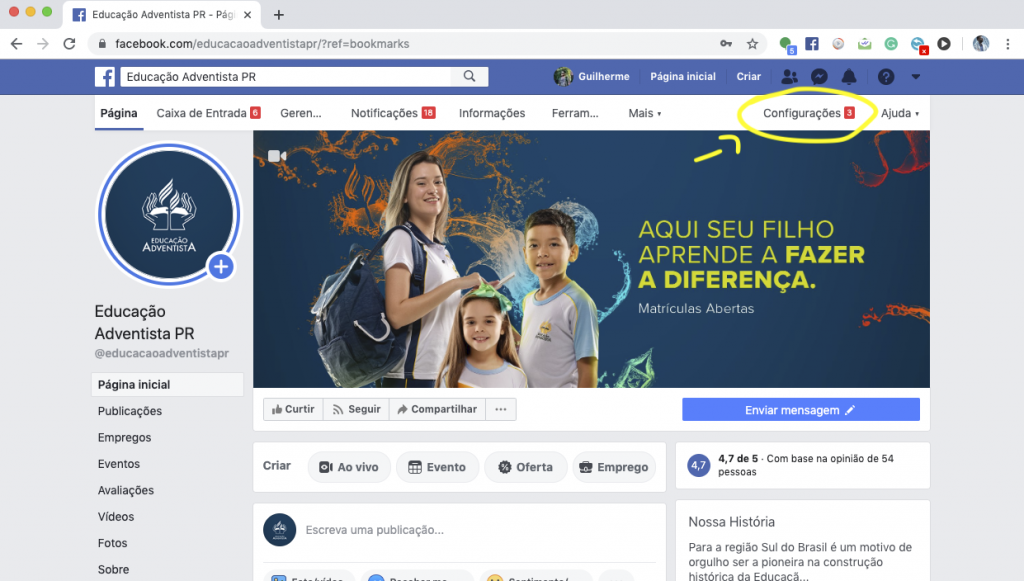Open Guilherme profile link in header
The image size is (1024, 581).
point(592,76)
